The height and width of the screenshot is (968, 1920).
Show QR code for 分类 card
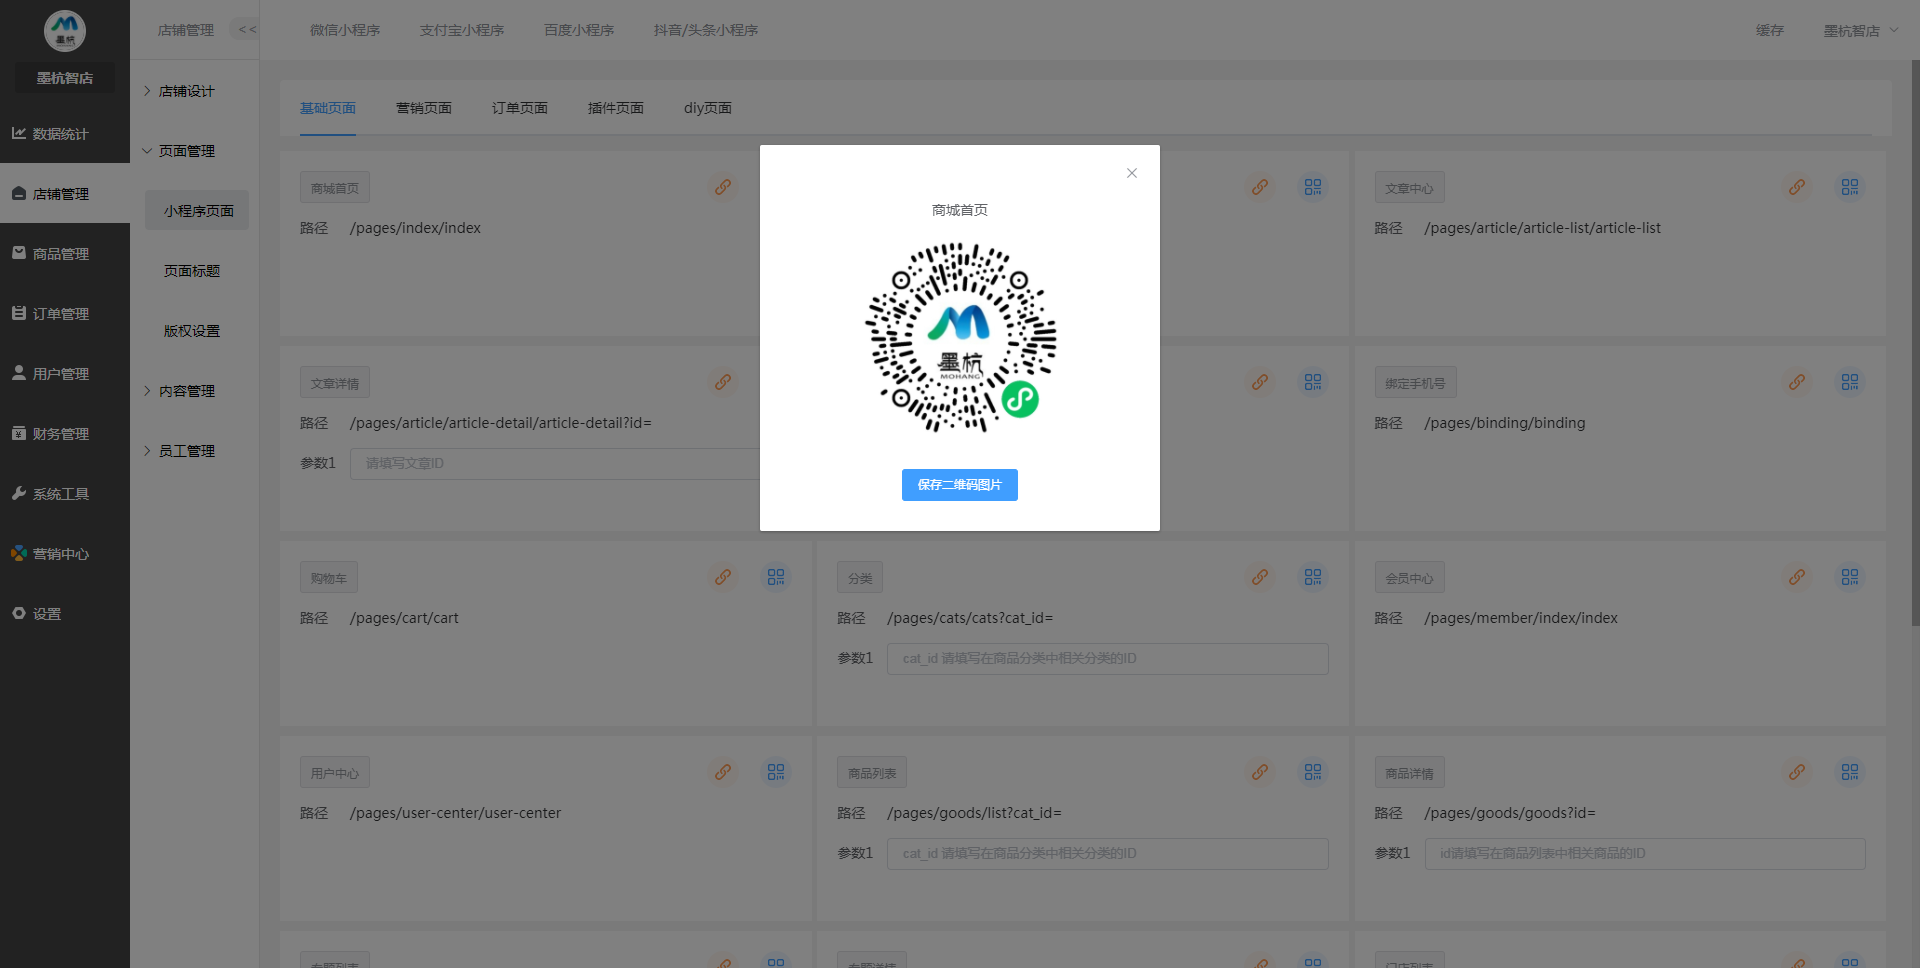pyautogui.click(x=1313, y=577)
